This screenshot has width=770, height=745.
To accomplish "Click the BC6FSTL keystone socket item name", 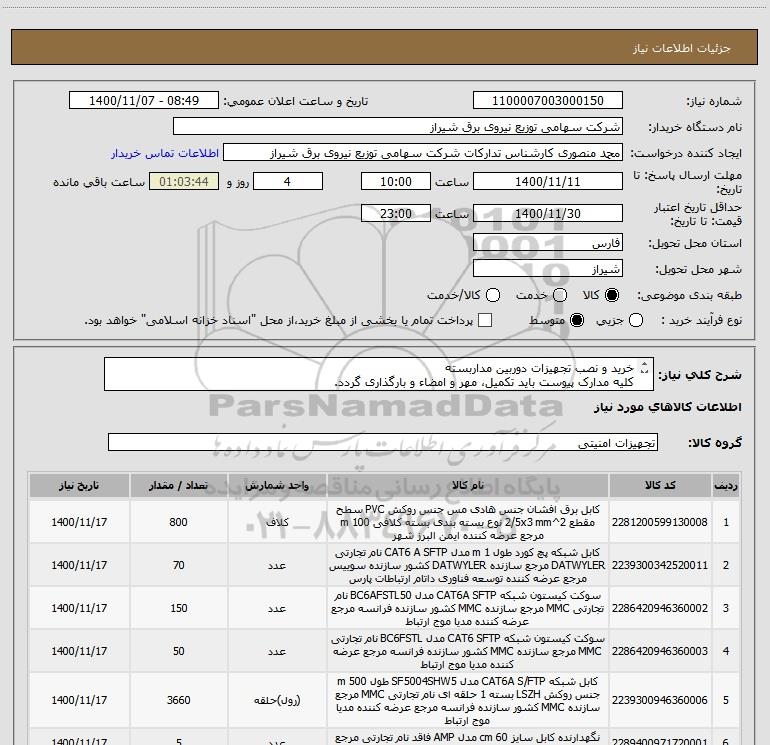I will [x=468, y=651].
